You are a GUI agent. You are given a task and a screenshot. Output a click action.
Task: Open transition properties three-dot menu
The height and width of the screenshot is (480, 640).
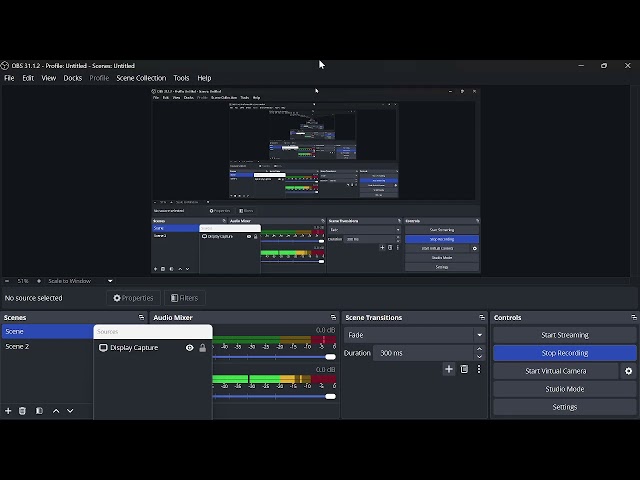click(479, 369)
